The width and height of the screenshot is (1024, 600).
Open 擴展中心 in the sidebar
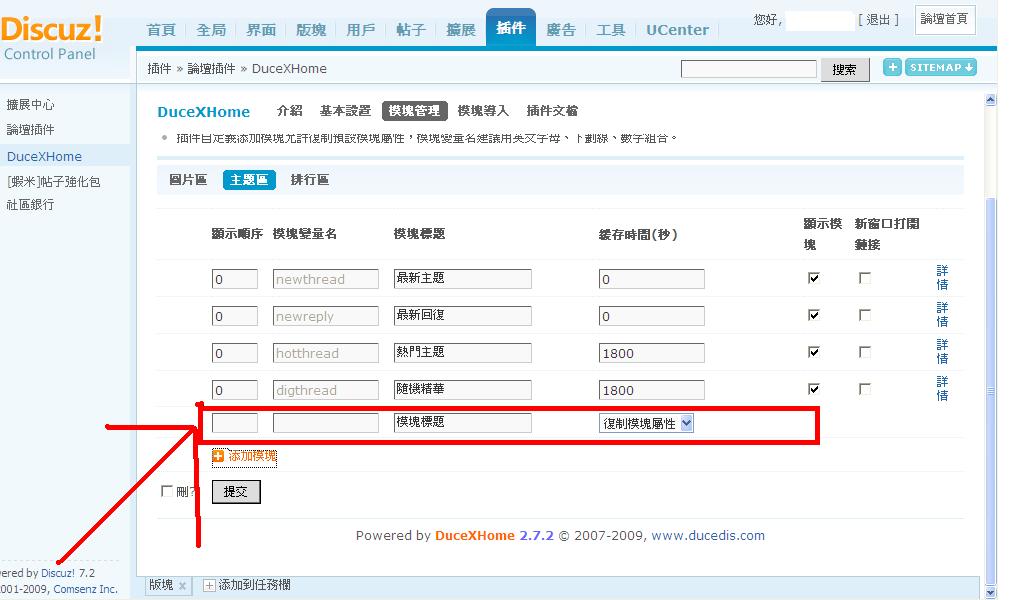coord(31,104)
